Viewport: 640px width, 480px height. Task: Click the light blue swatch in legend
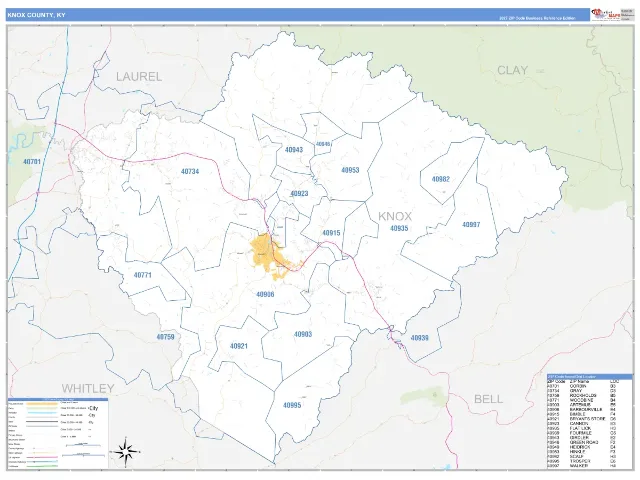click(42, 413)
